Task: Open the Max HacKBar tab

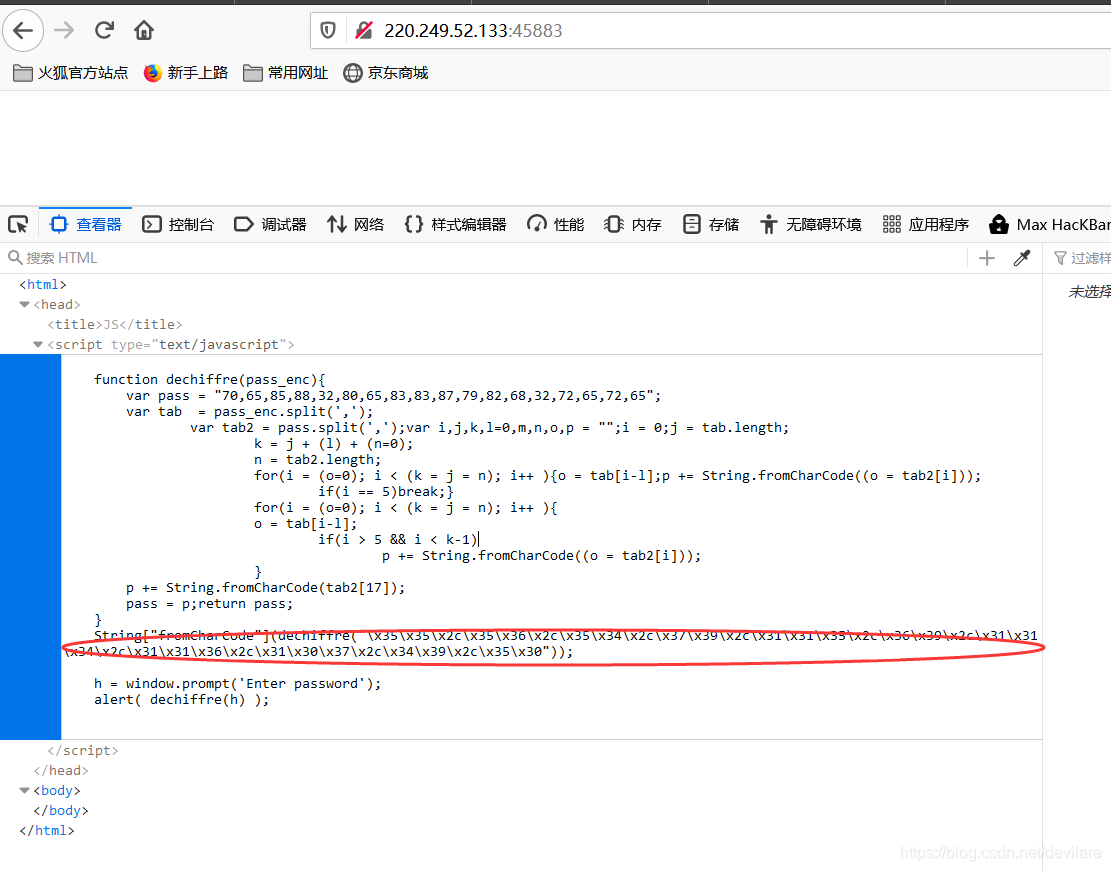Action: [1050, 225]
